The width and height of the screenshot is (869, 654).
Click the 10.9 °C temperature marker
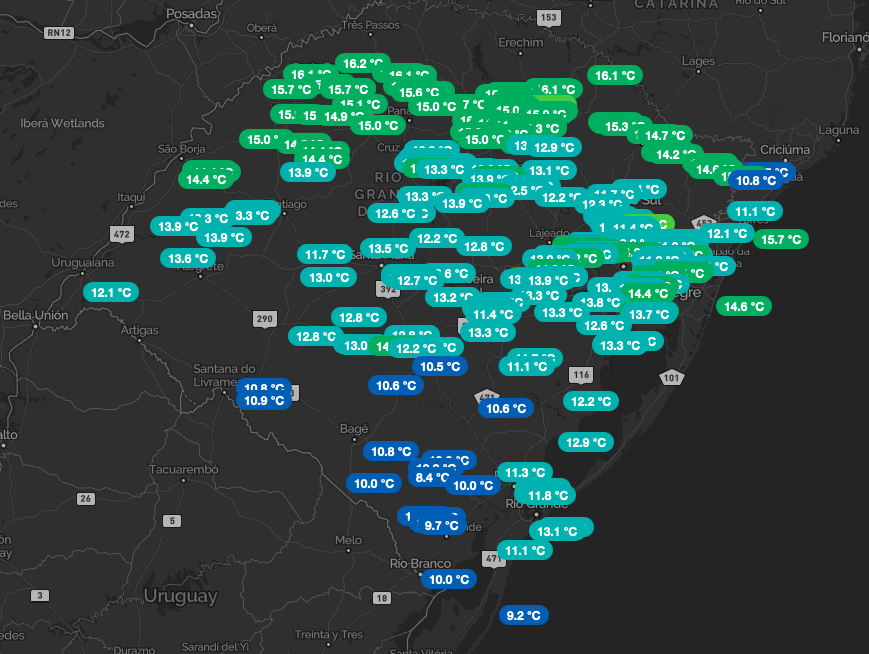(265, 400)
